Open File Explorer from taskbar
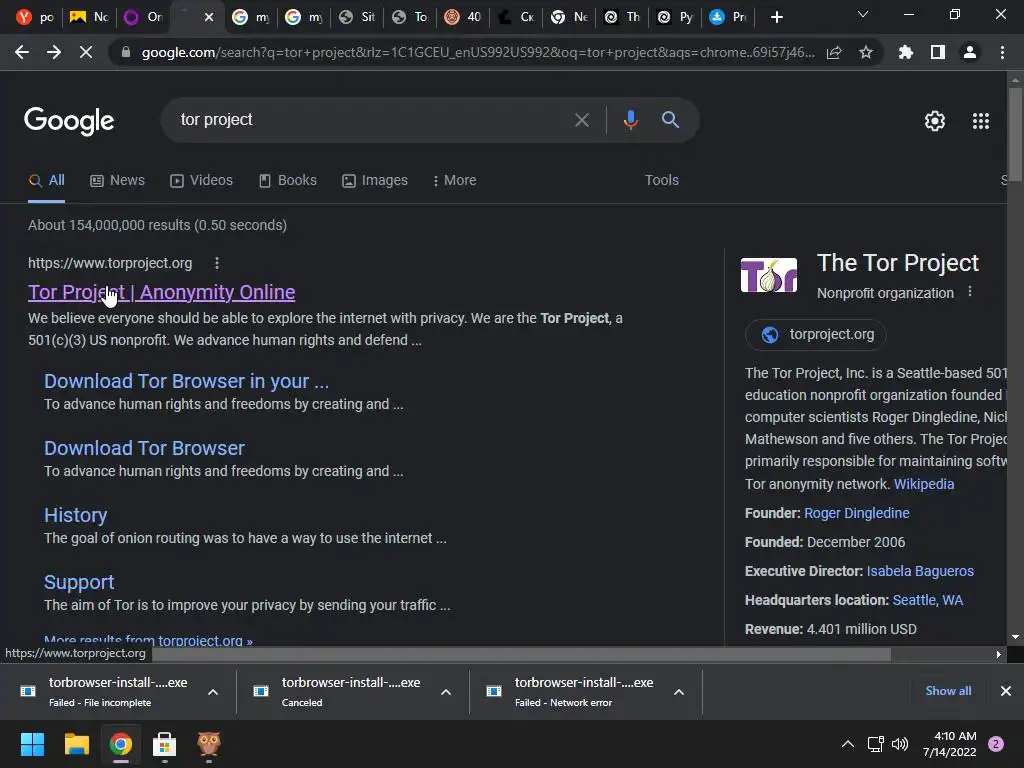The width and height of the screenshot is (1024, 768). click(76, 744)
